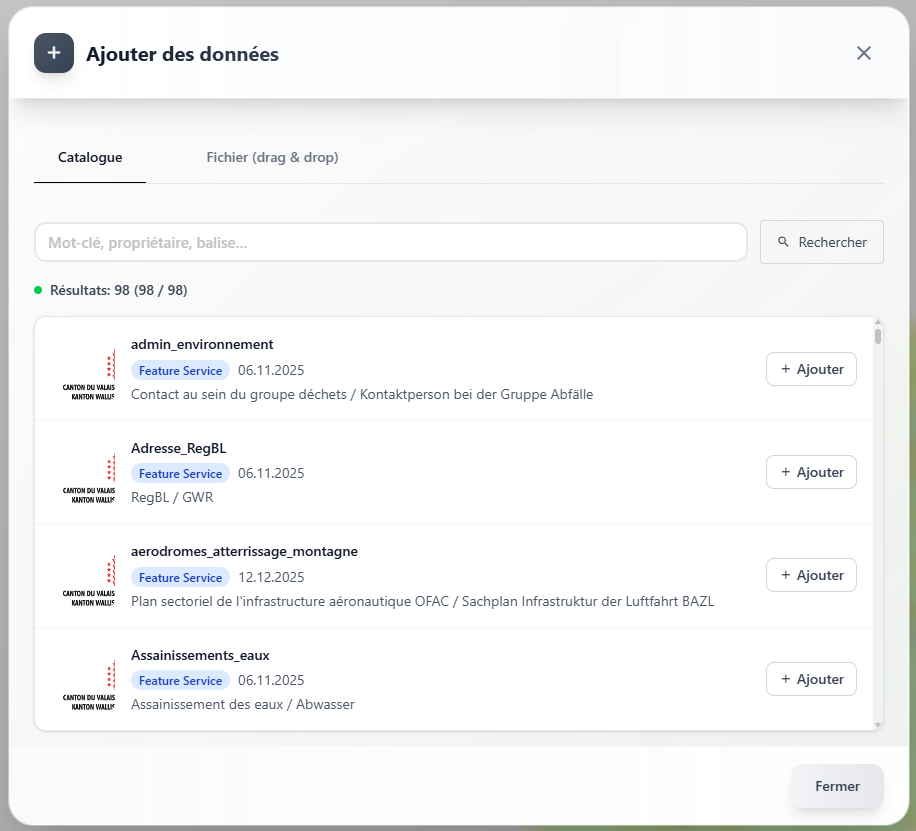Click the Fermer button
This screenshot has width=916, height=831.
837,786
